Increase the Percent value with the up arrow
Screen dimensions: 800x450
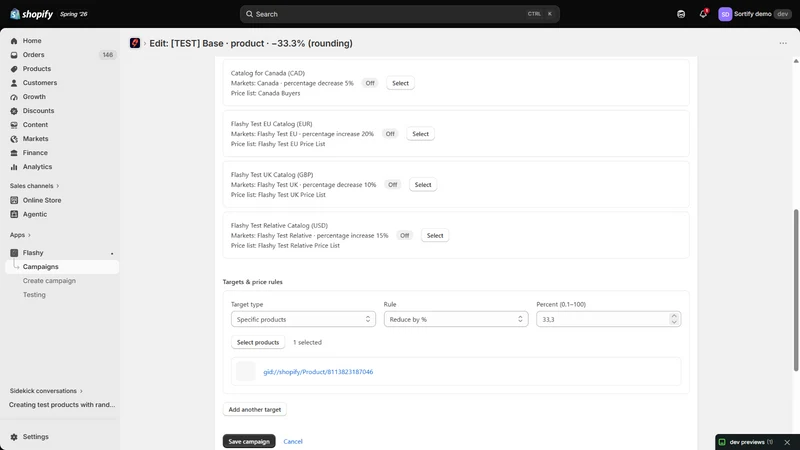pos(674,316)
